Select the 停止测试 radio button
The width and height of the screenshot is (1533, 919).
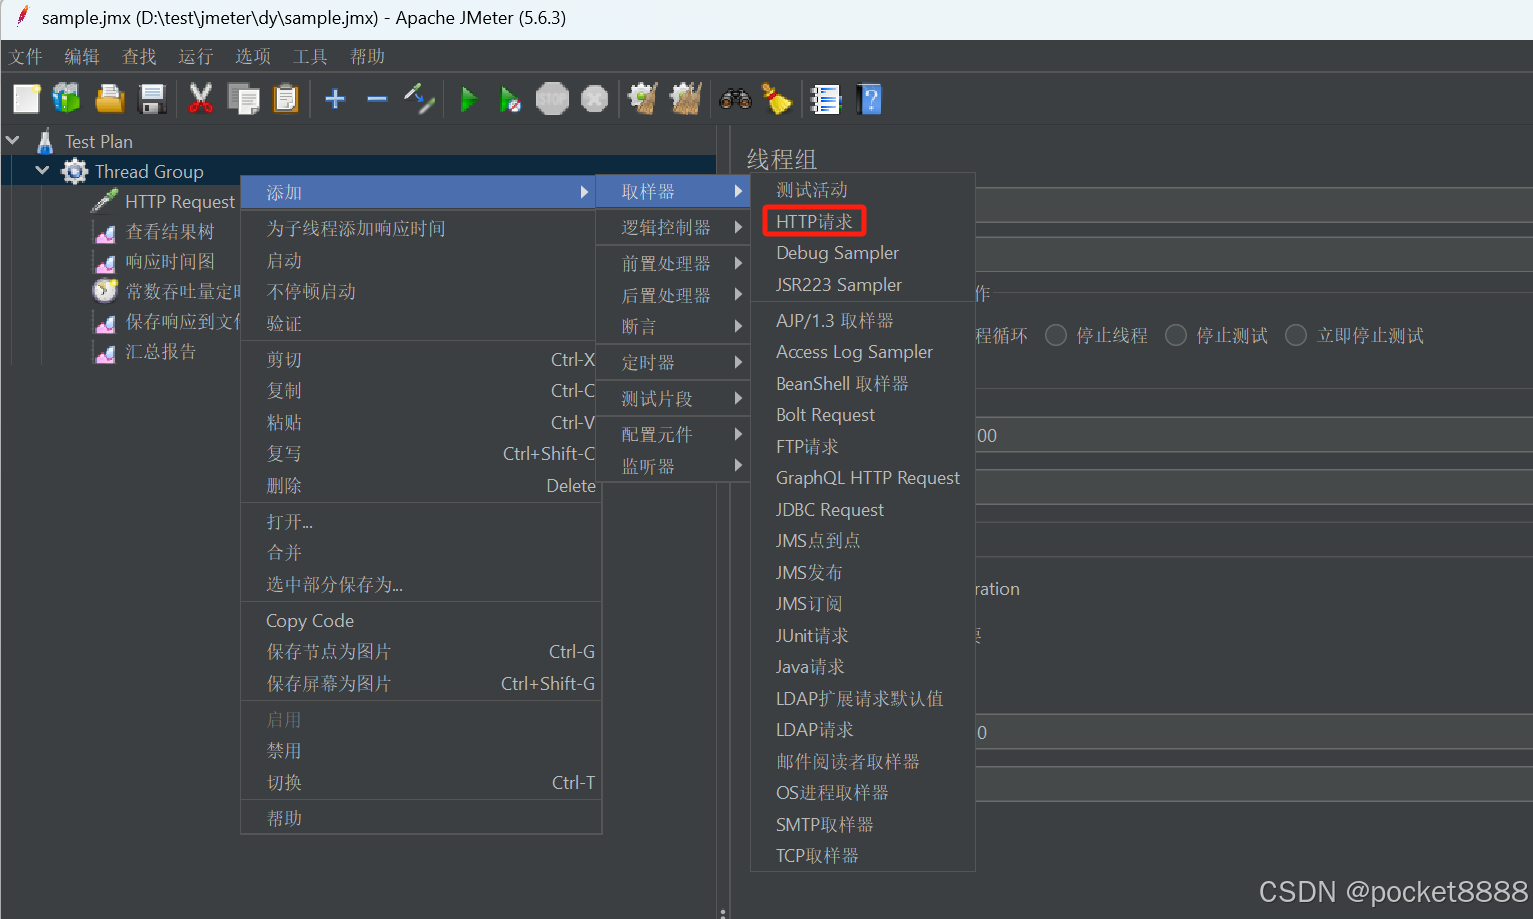[1176, 335]
